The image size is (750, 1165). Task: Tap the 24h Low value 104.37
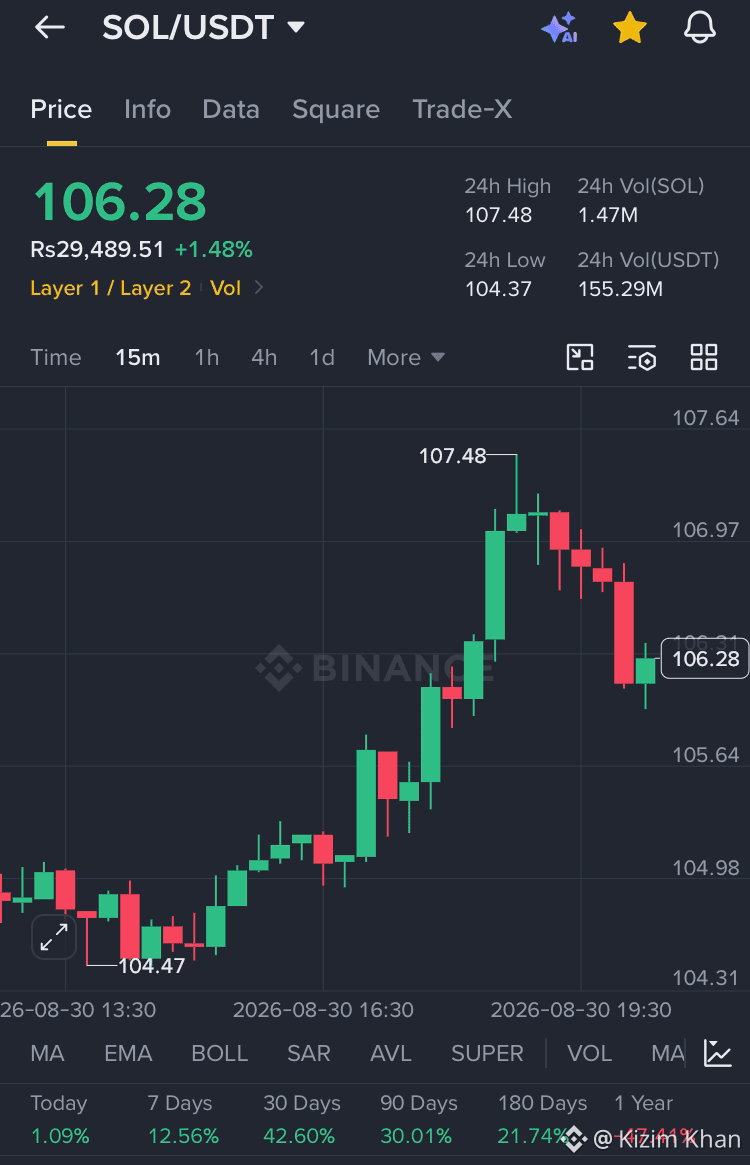pos(498,288)
